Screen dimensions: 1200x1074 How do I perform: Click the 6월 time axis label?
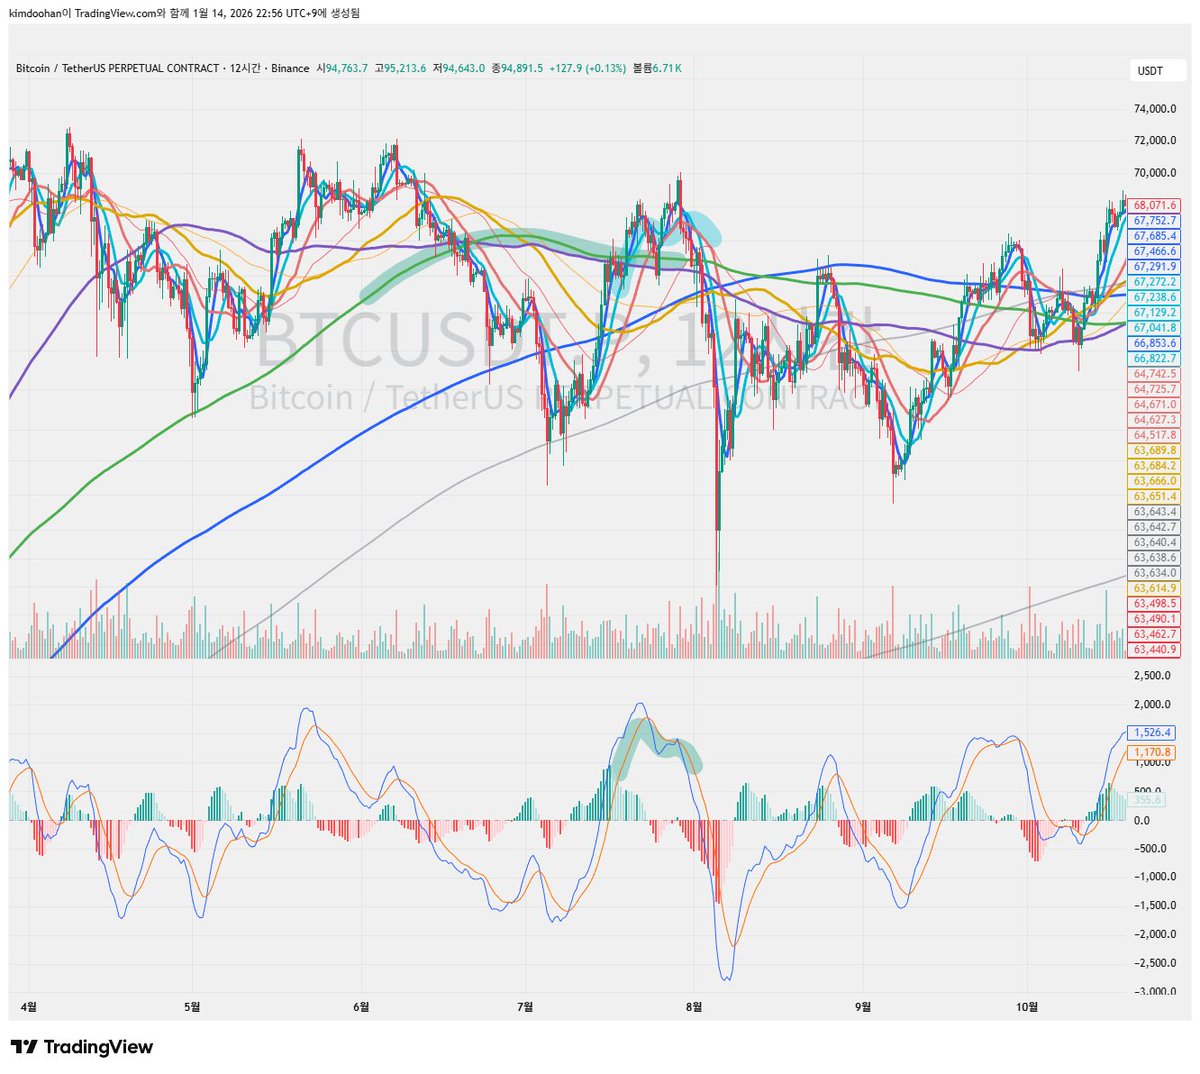361,1007
